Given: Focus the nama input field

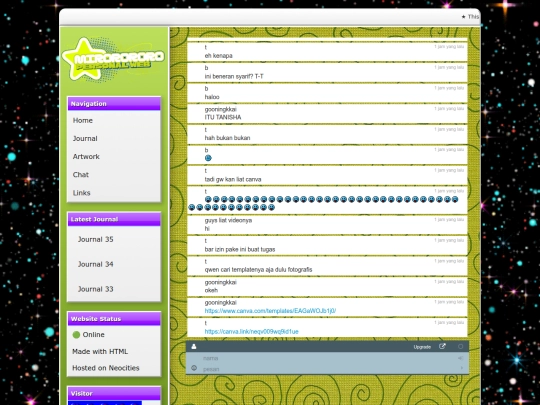Looking at the screenshot, I should click(327, 358).
